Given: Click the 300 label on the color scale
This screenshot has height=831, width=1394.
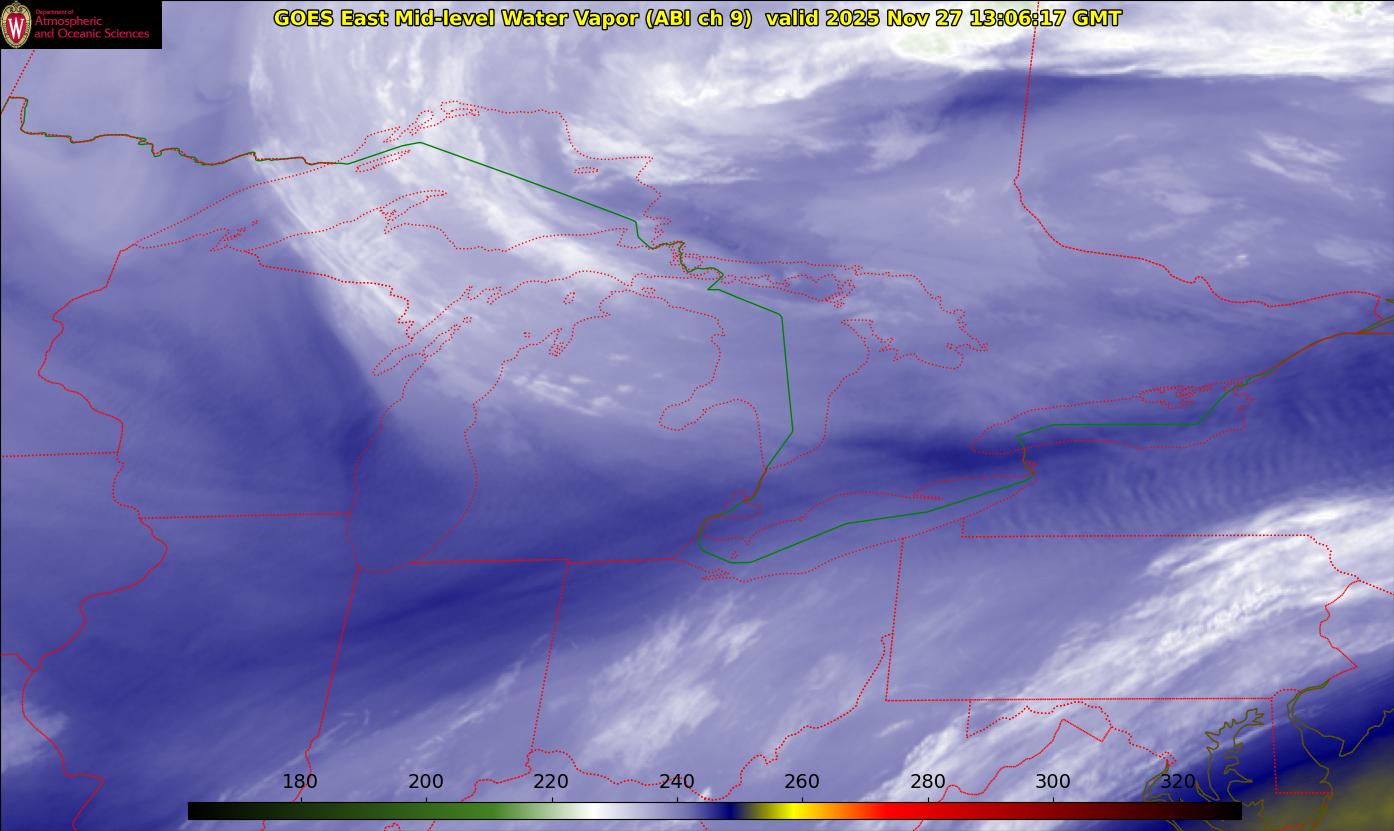Looking at the screenshot, I should pos(1053,782).
